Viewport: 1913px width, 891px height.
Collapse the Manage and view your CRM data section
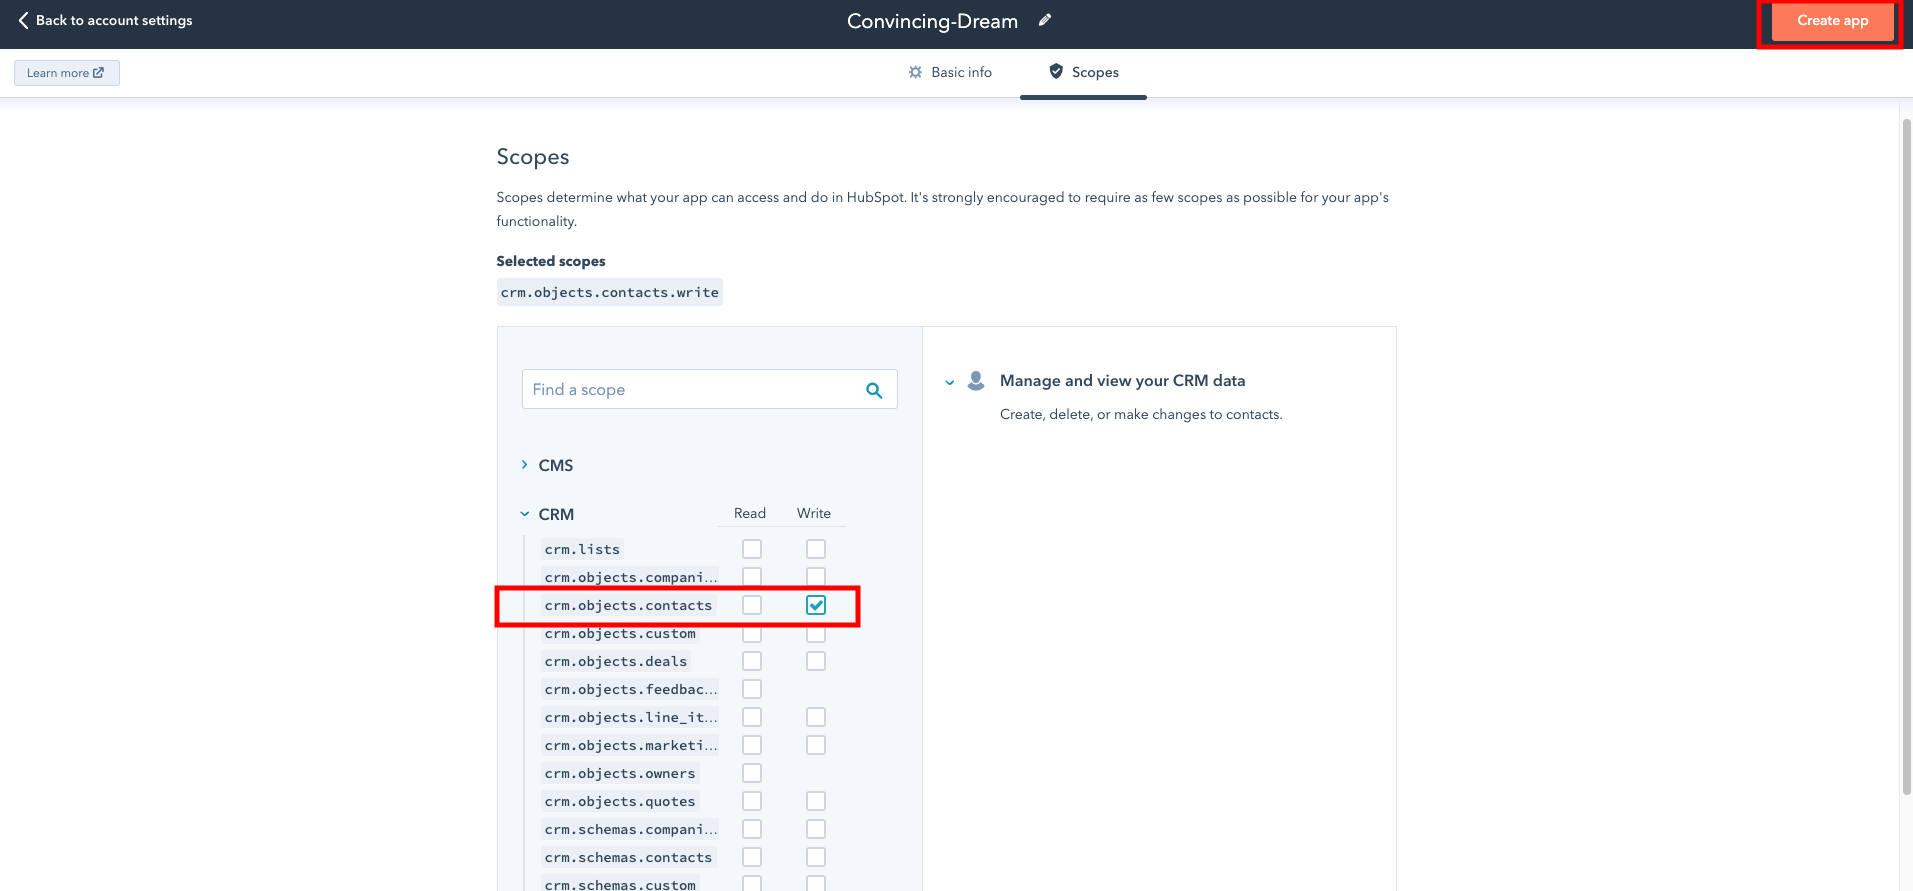click(x=950, y=382)
